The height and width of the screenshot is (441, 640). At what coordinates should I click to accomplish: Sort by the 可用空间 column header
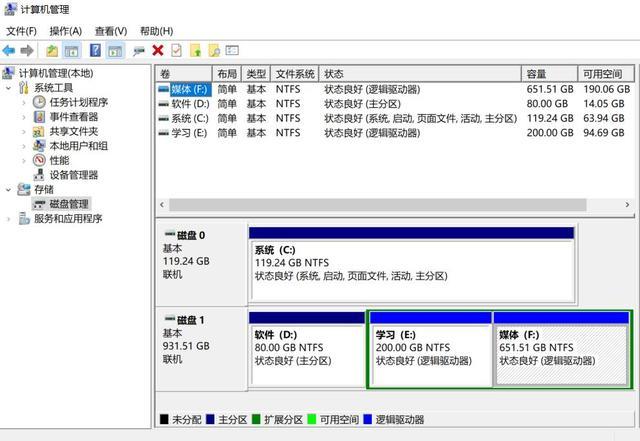coord(606,74)
